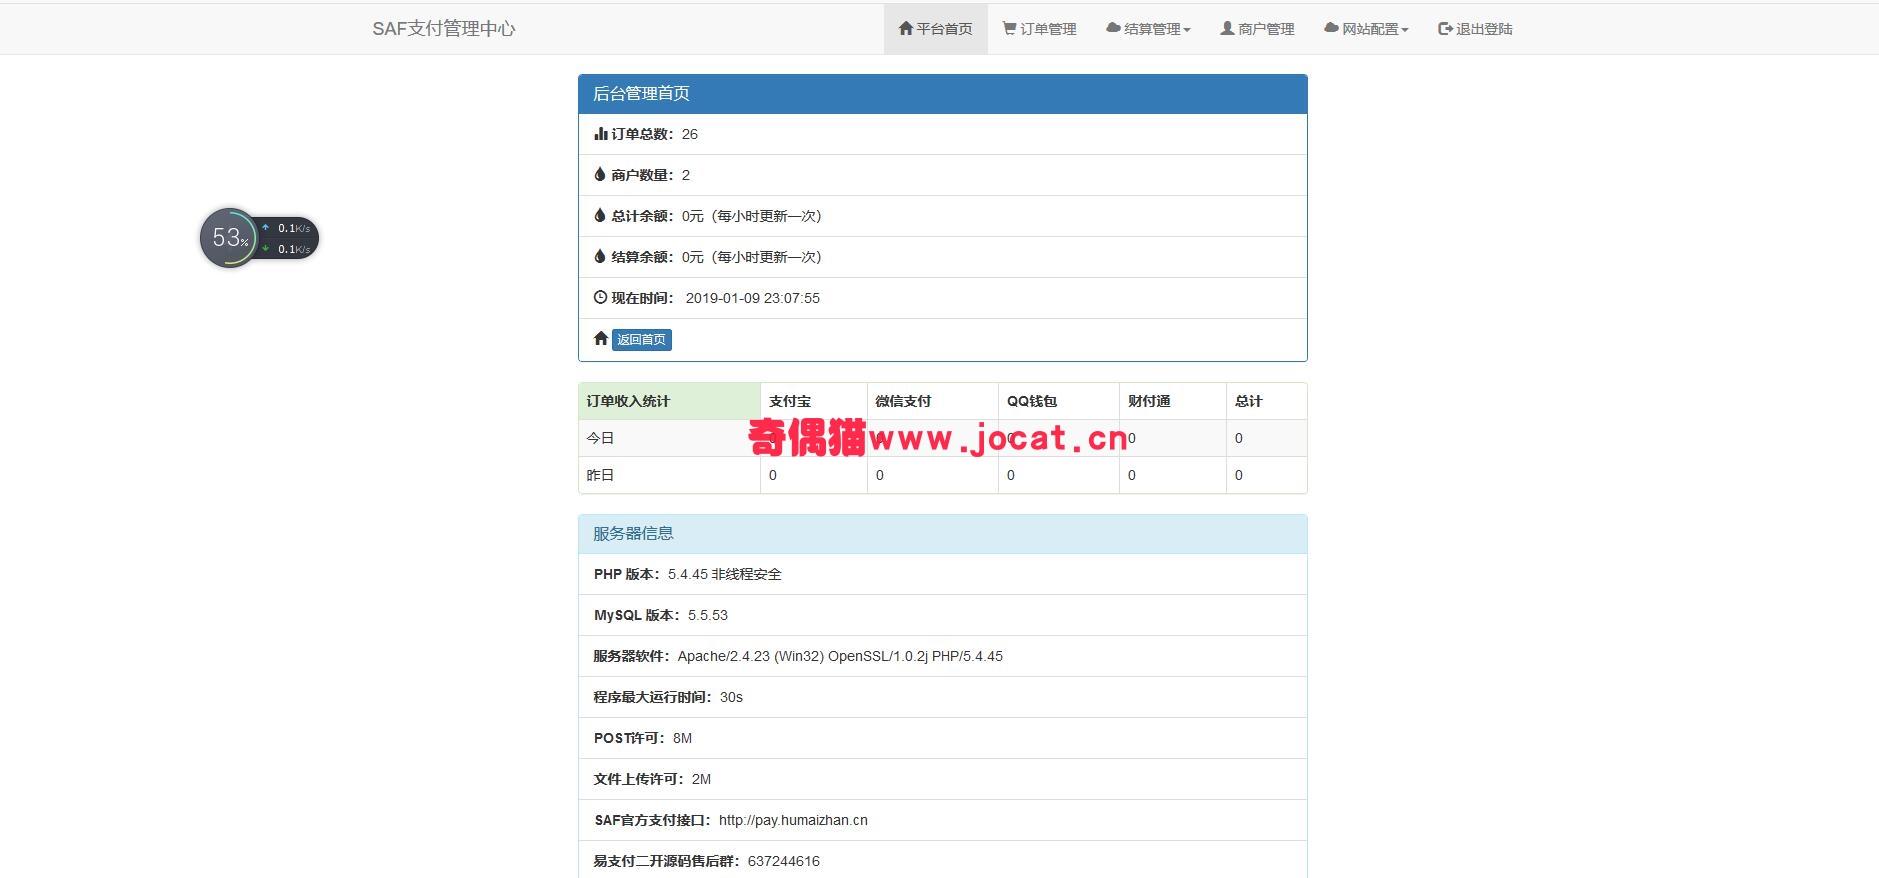Click the home icon in 平台首页
Image resolution: width=1879 pixels, height=878 pixels.
coord(906,29)
